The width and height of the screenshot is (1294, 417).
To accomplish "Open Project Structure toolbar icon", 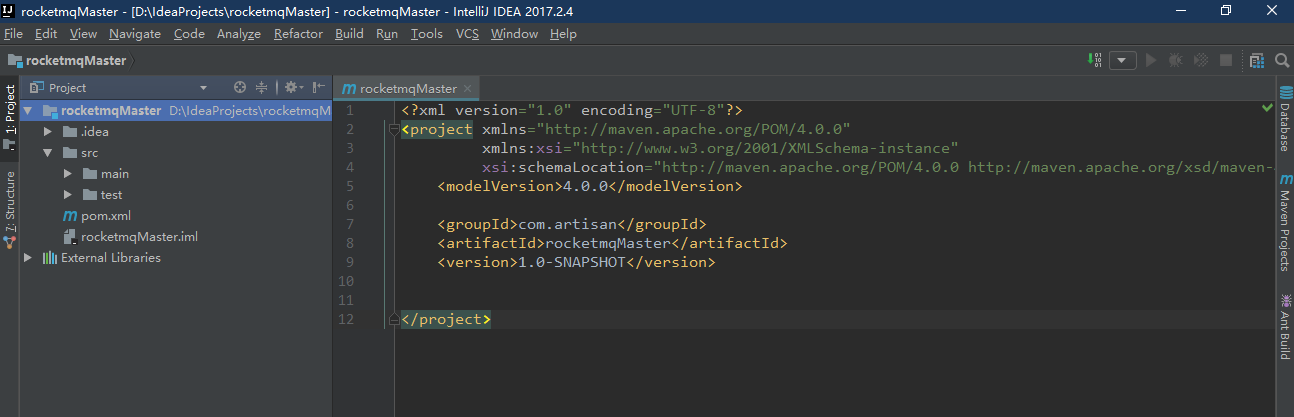I will coord(1256,60).
